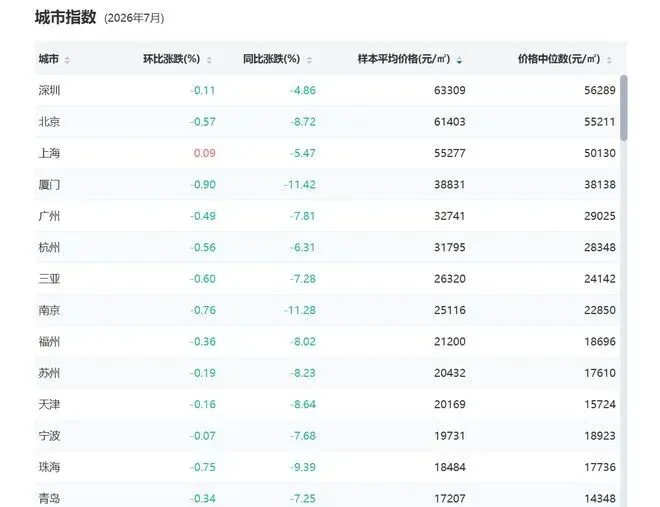Viewport: 660px width, 507px height.
Task: Select the 宁波 city name
Action: pyautogui.click(x=49, y=436)
